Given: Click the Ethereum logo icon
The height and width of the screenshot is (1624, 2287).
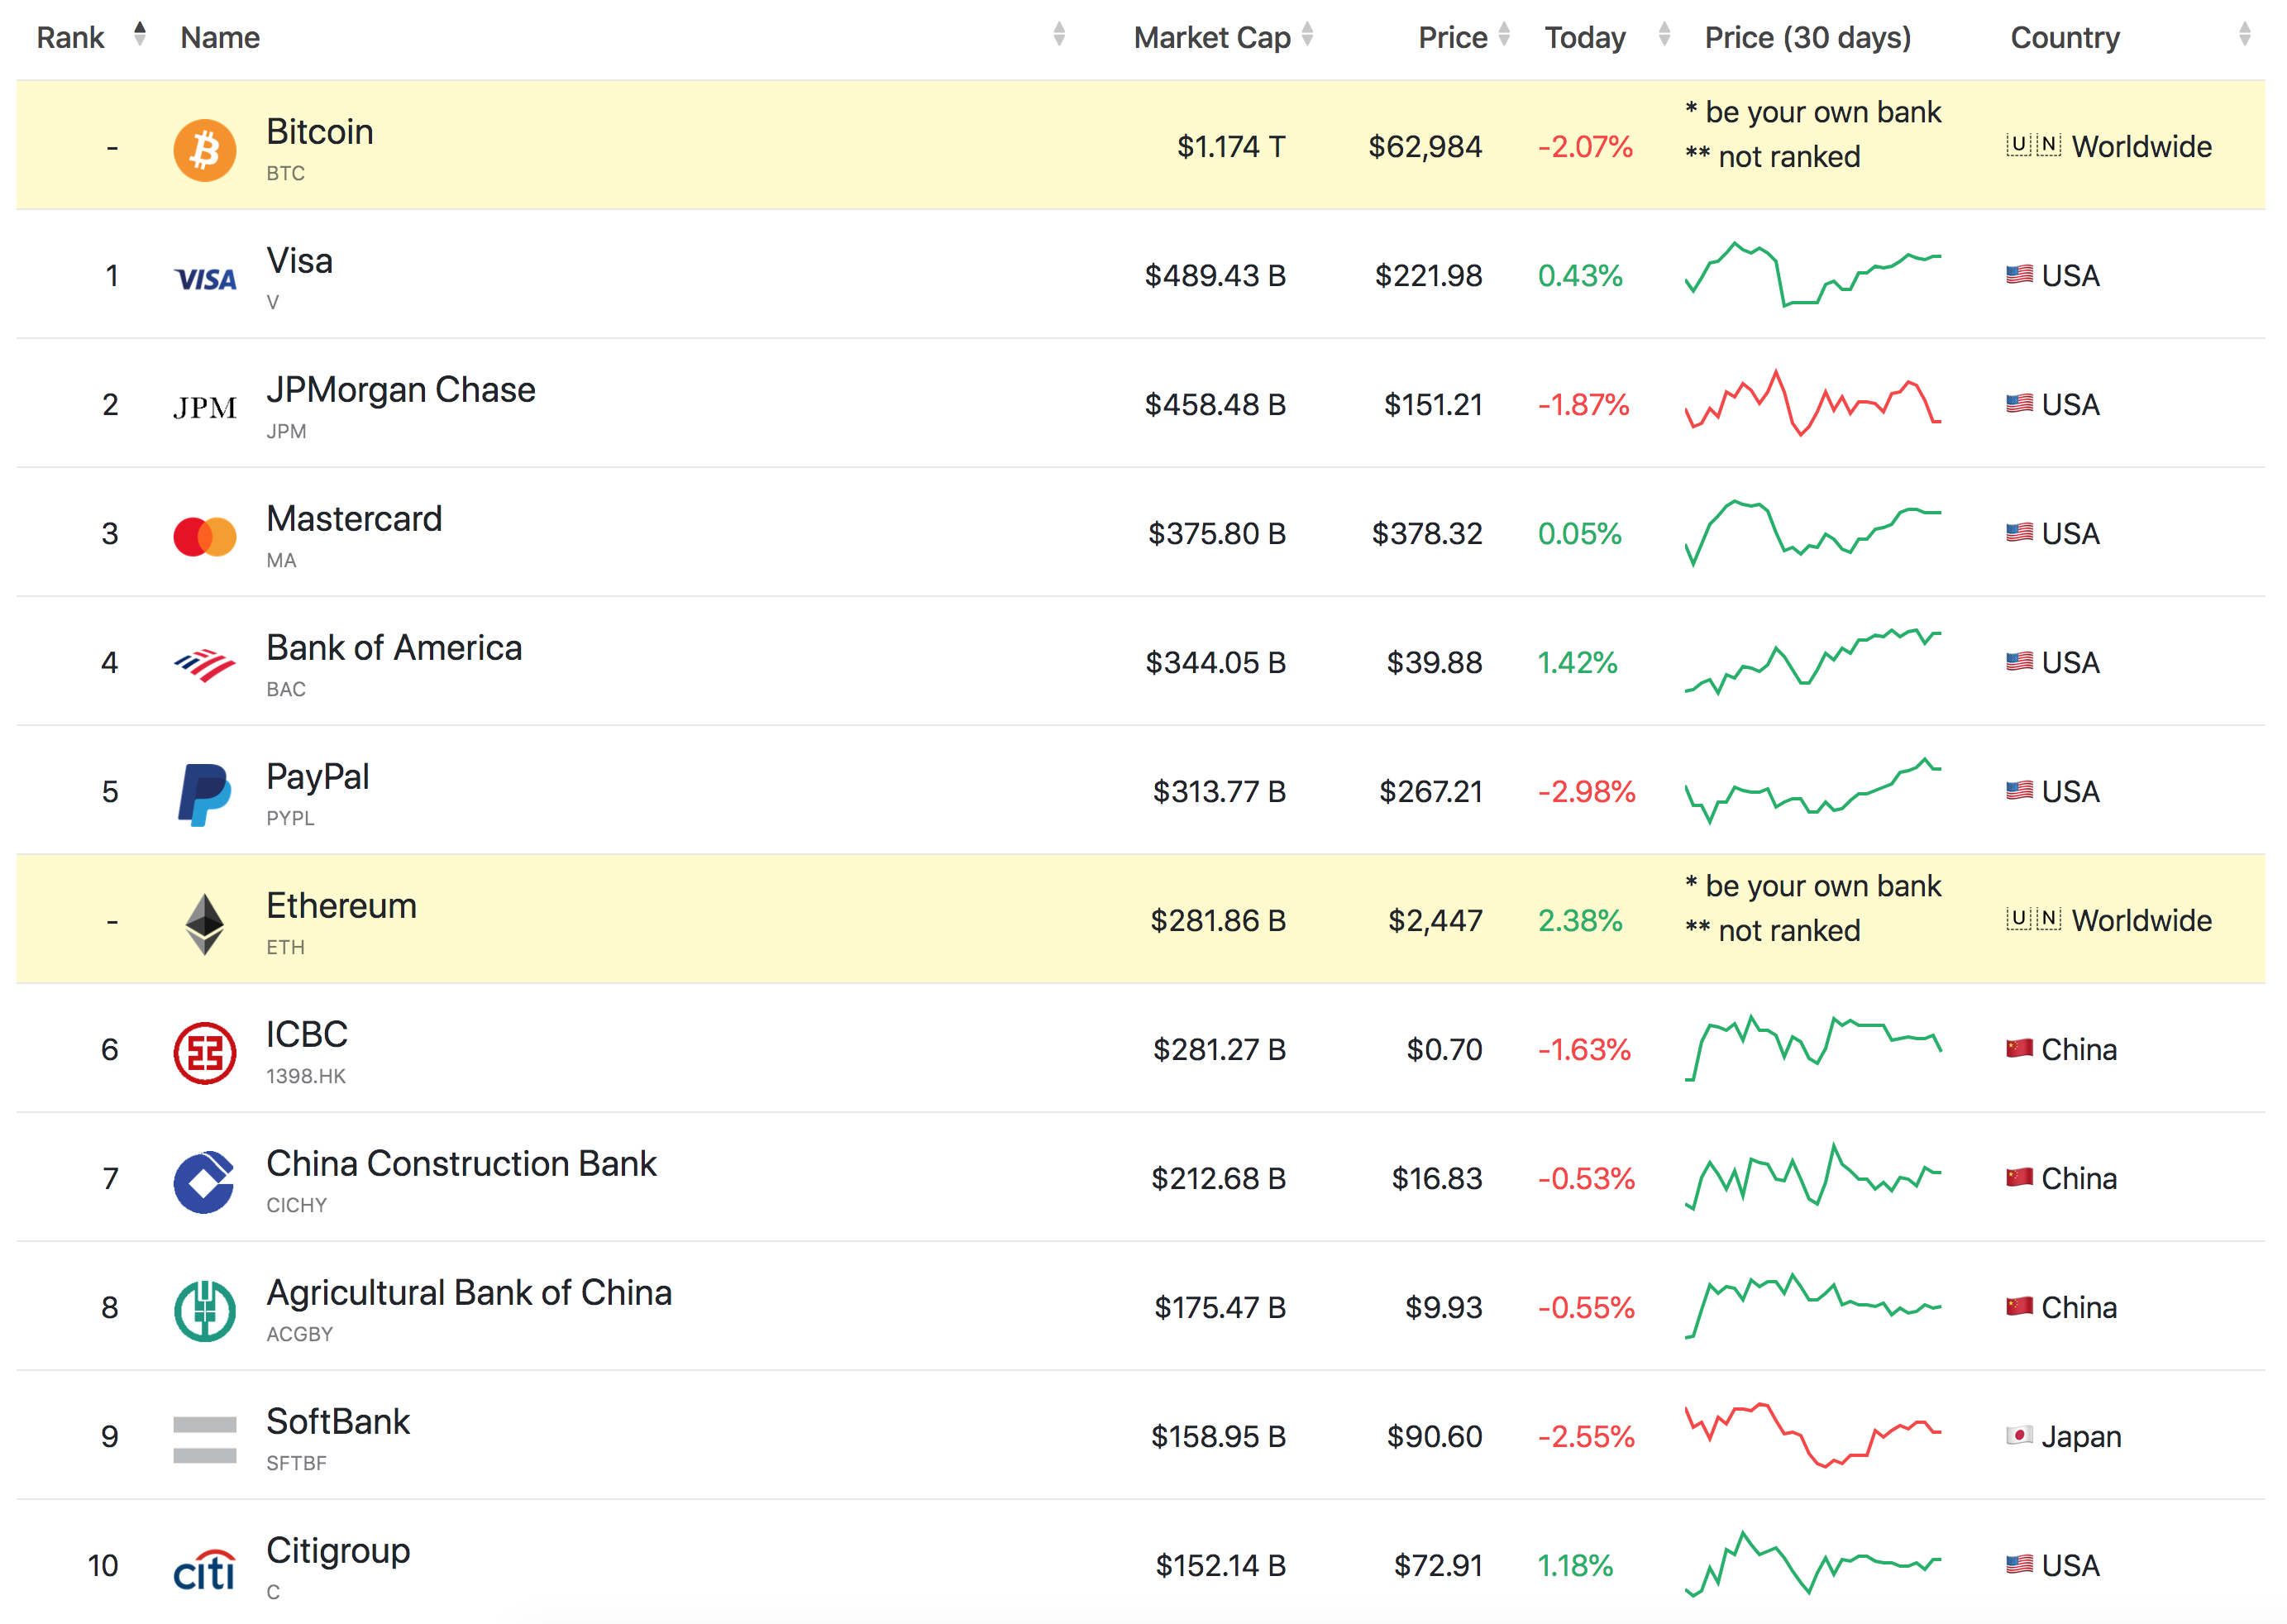Looking at the screenshot, I should [x=205, y=924].
